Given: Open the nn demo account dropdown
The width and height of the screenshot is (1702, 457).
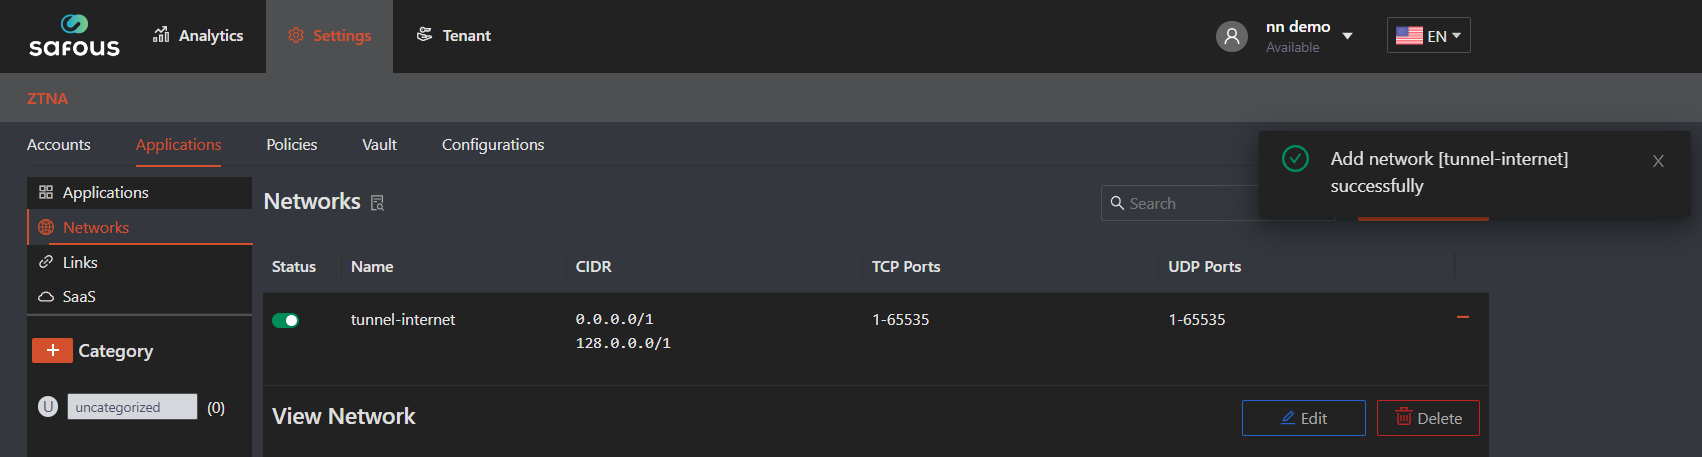Looking at the screenshot, I should pyautogui.click(x=1347, y=36).
